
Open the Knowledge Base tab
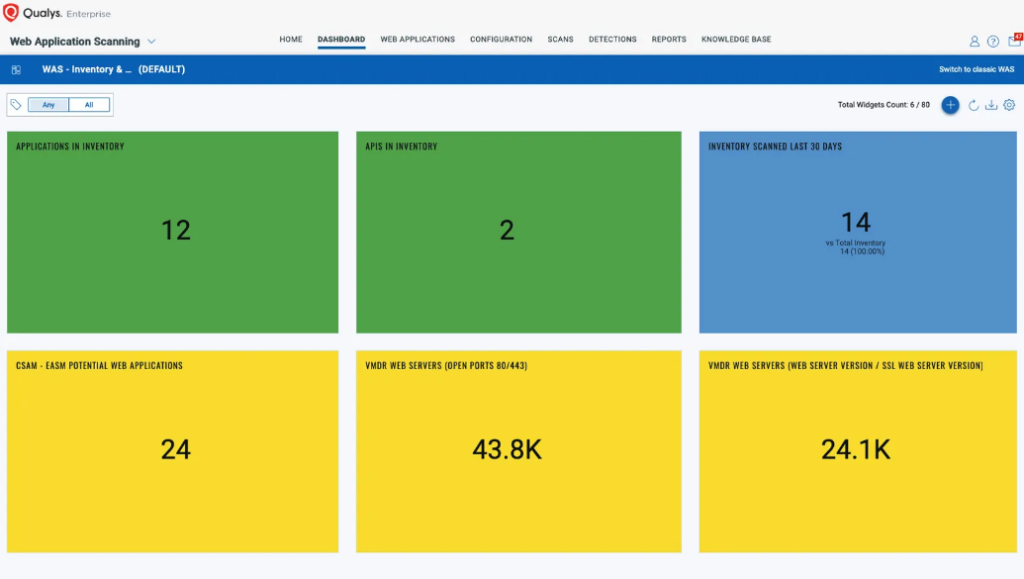736,39
